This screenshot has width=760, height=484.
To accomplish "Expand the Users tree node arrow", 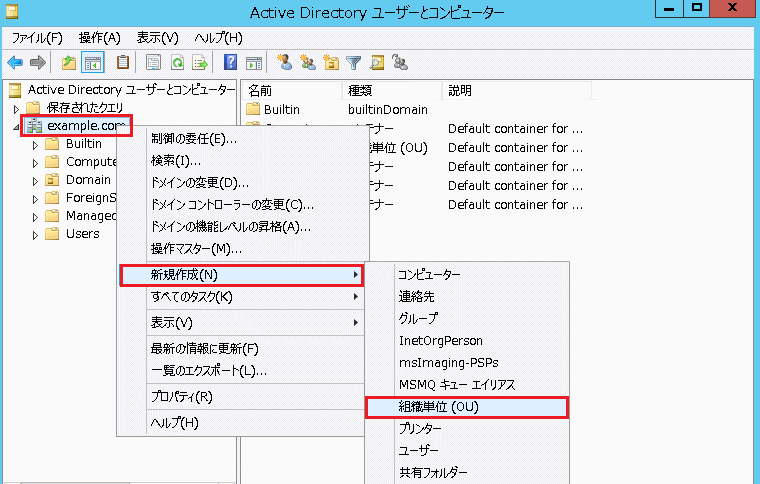I will [x=35, y=235].
